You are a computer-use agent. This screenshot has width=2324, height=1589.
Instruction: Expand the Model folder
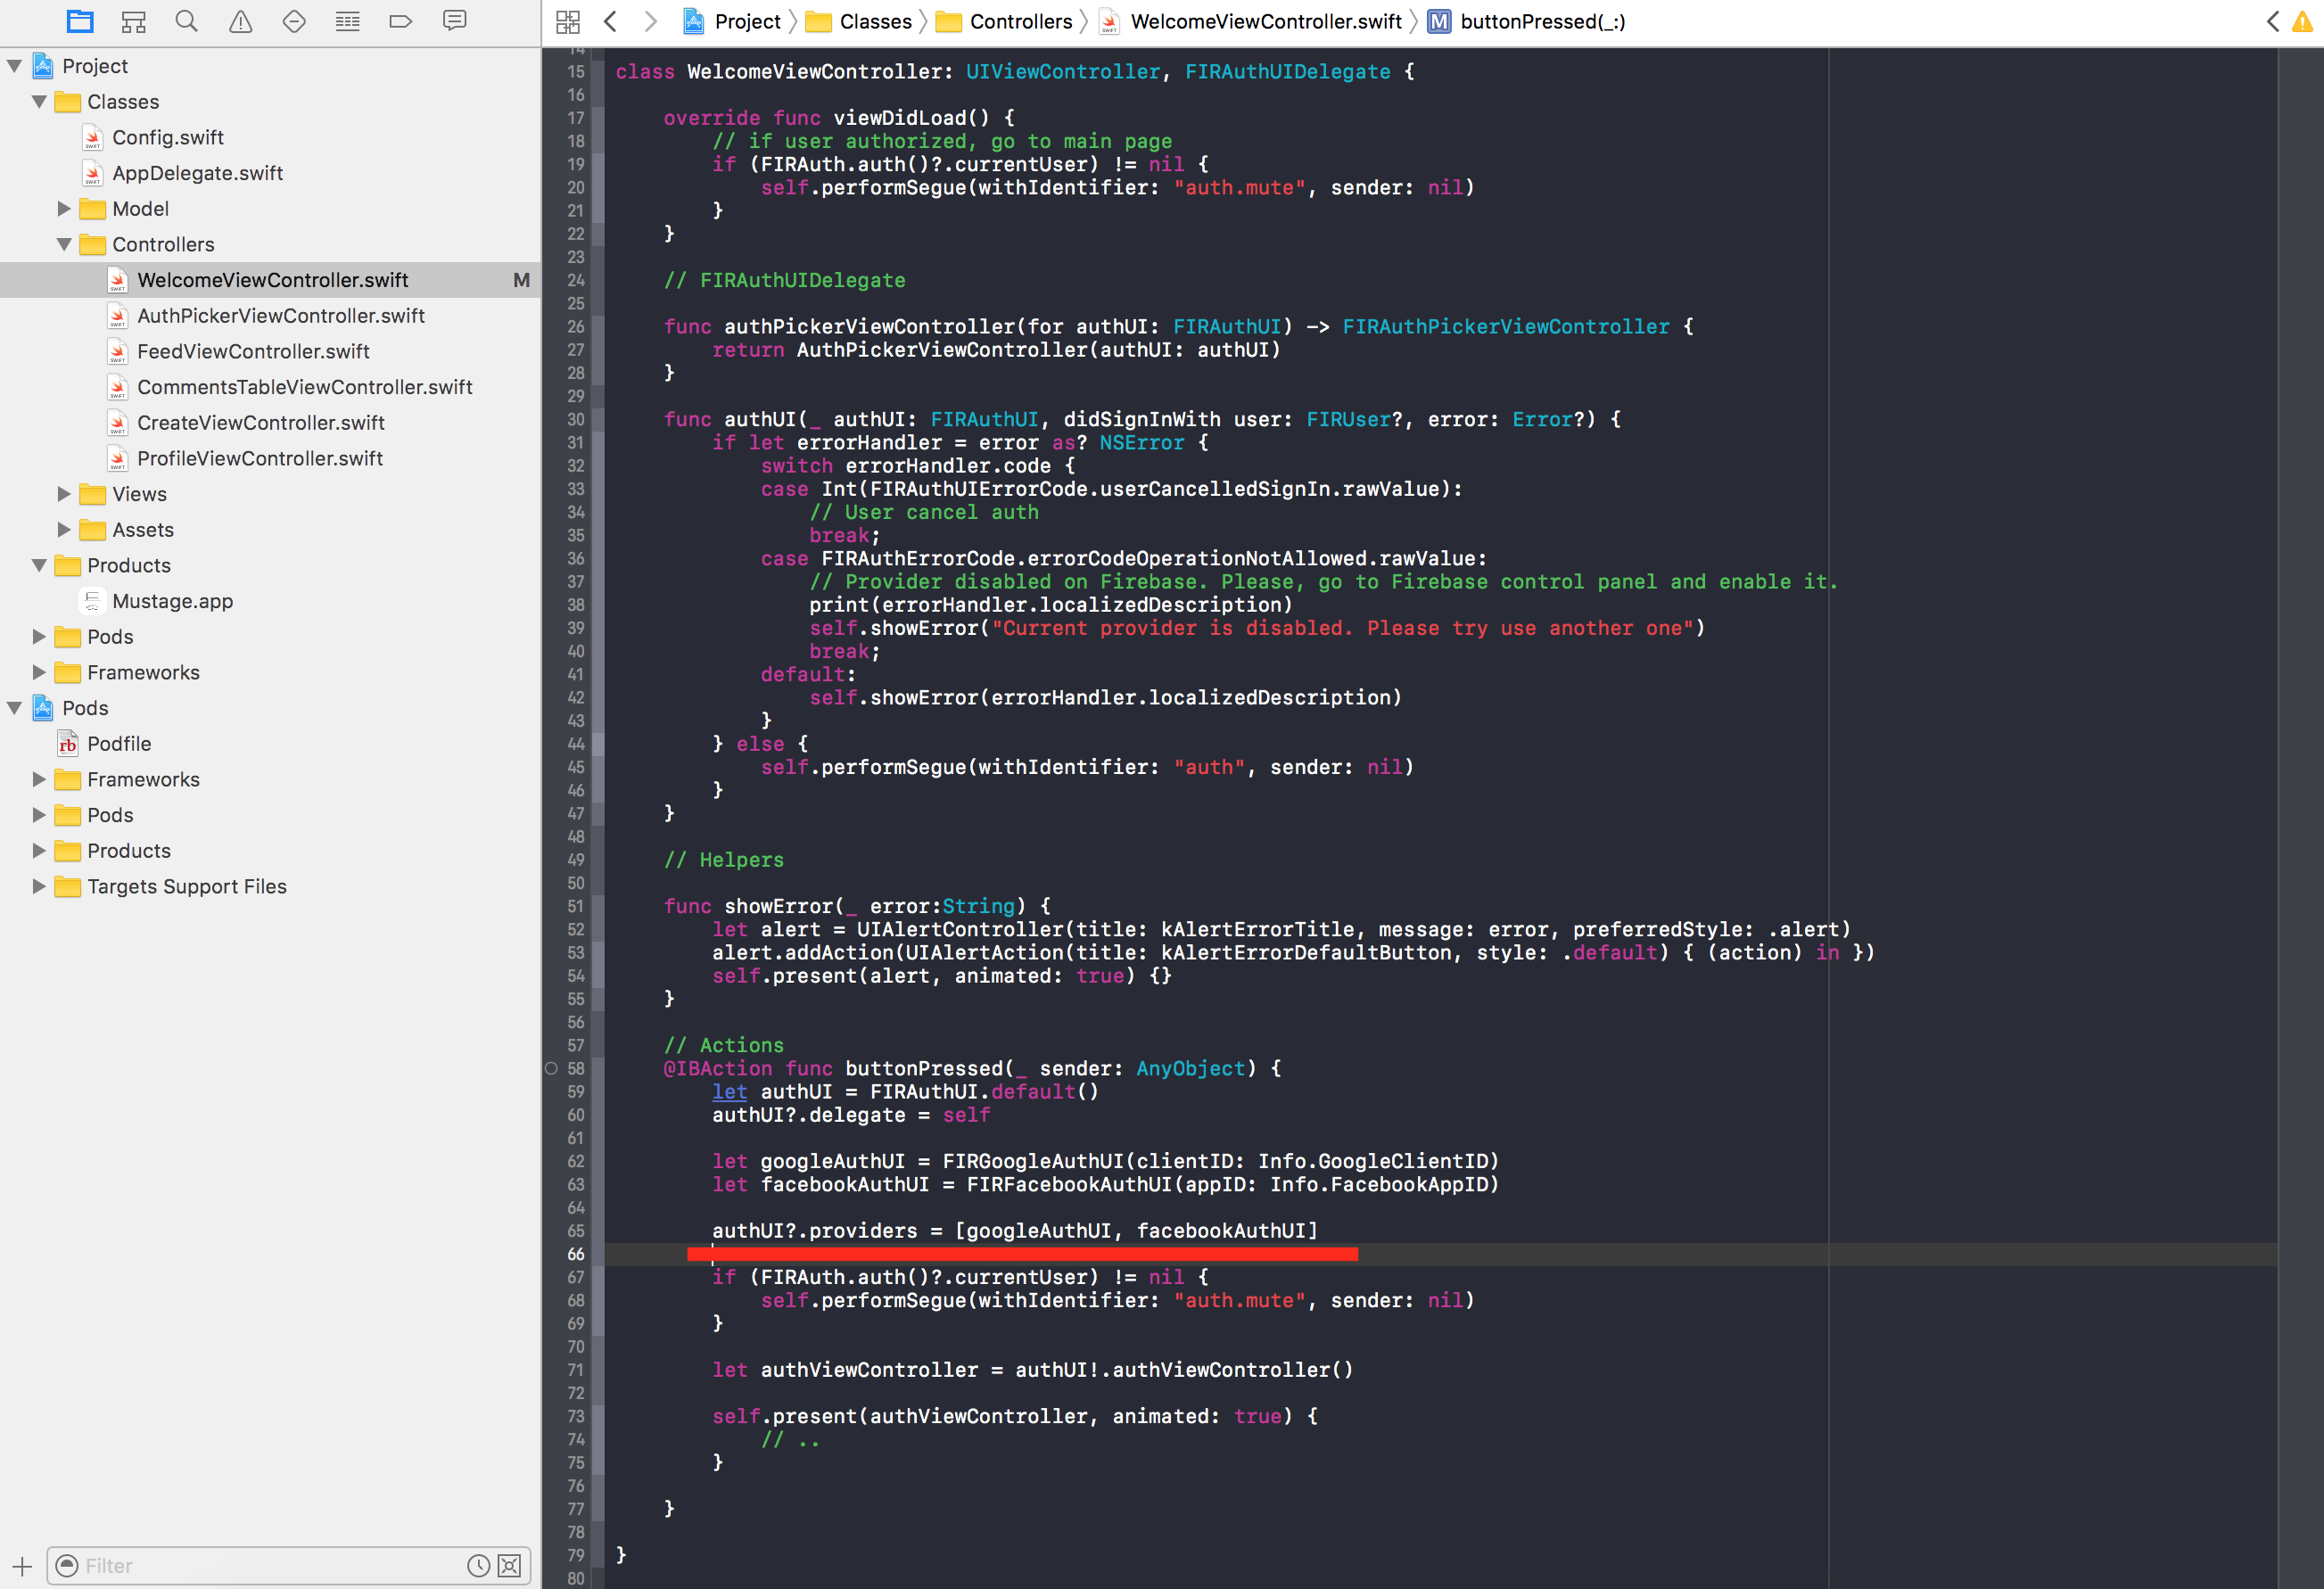coord(64,209)
